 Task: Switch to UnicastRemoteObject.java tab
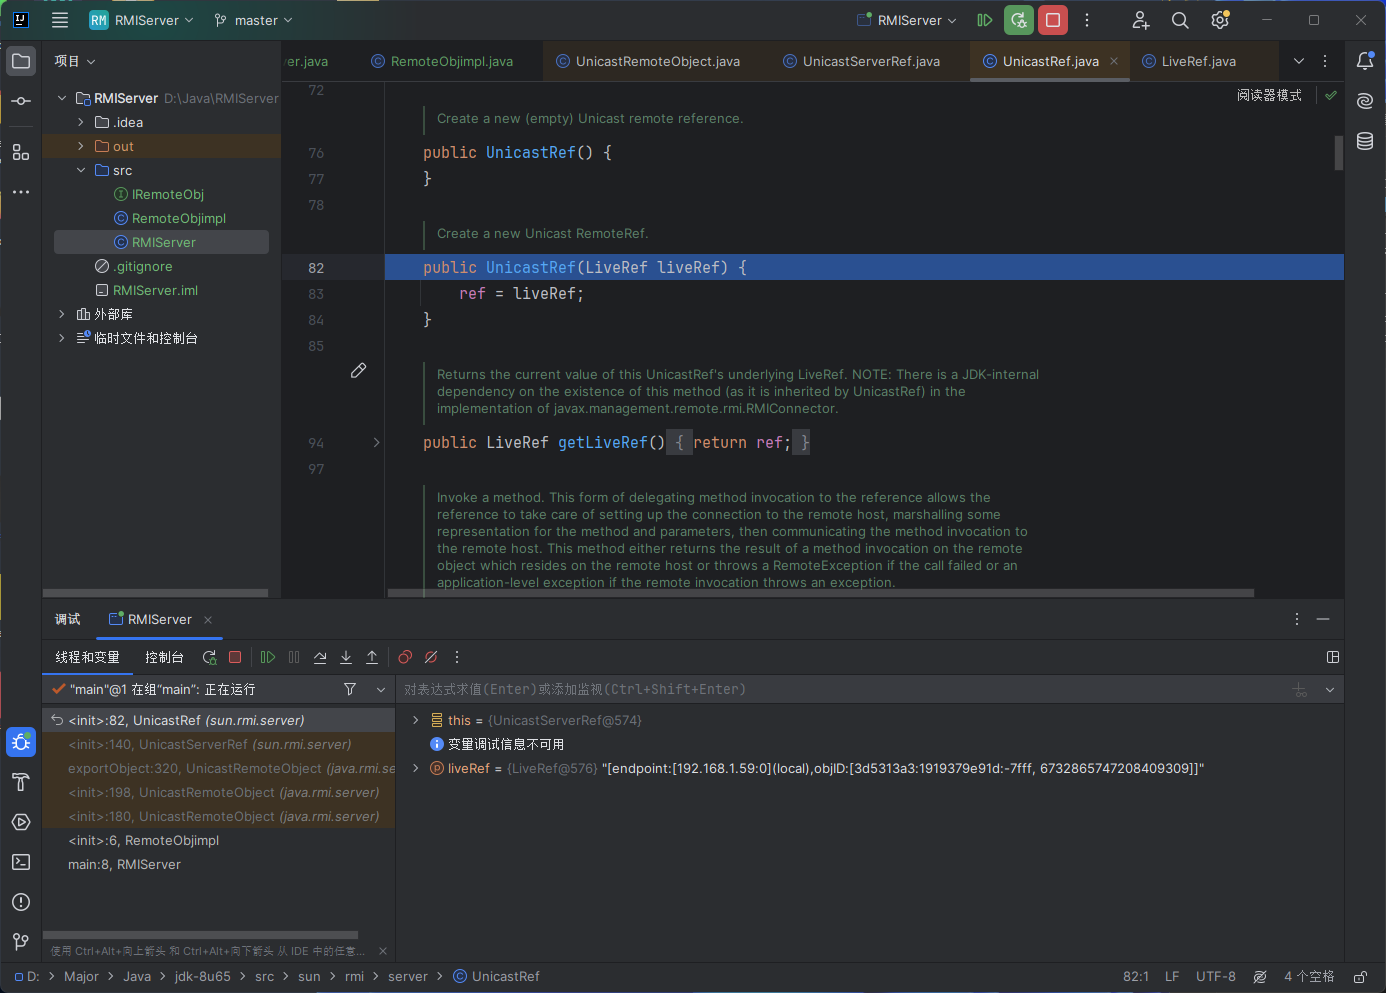click(x=648, y=61)
